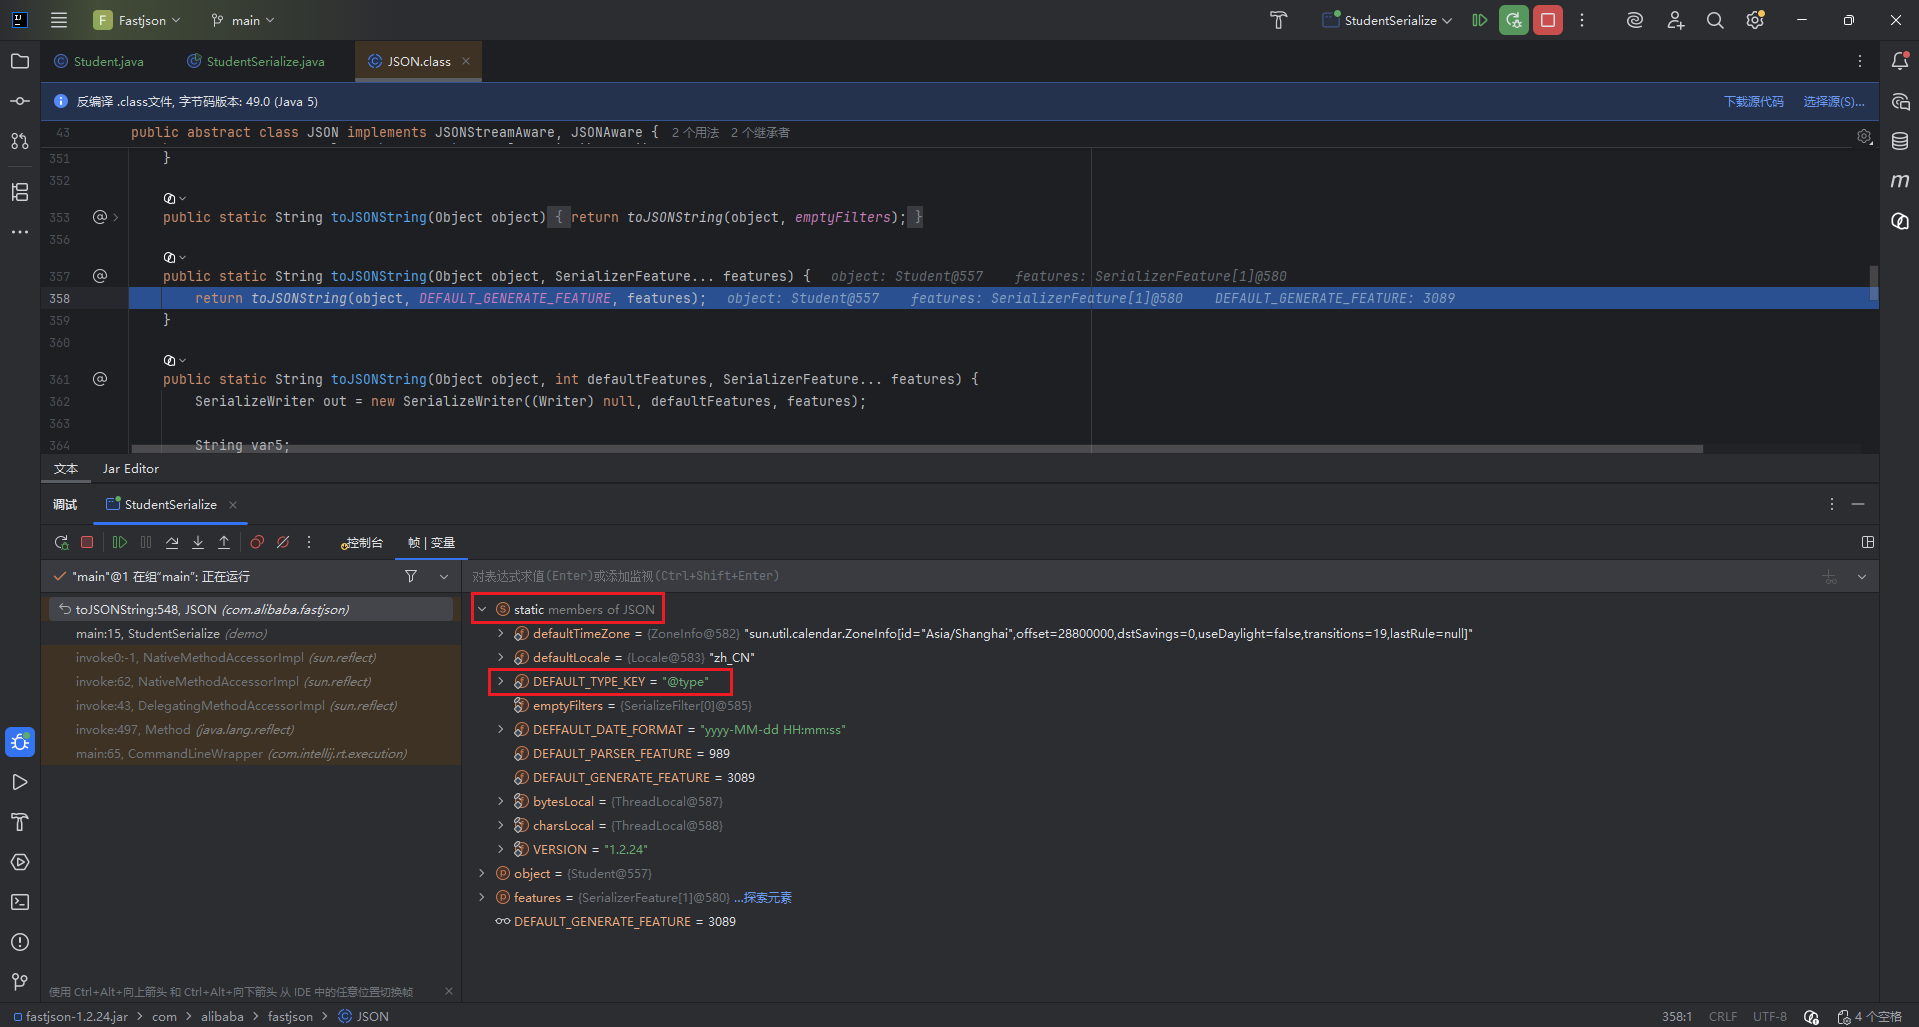Image resolution: width=1919 pixels, height=1027 pixels.
Task: Show more tool windows in left sidebar
Action: click(20, 232)
